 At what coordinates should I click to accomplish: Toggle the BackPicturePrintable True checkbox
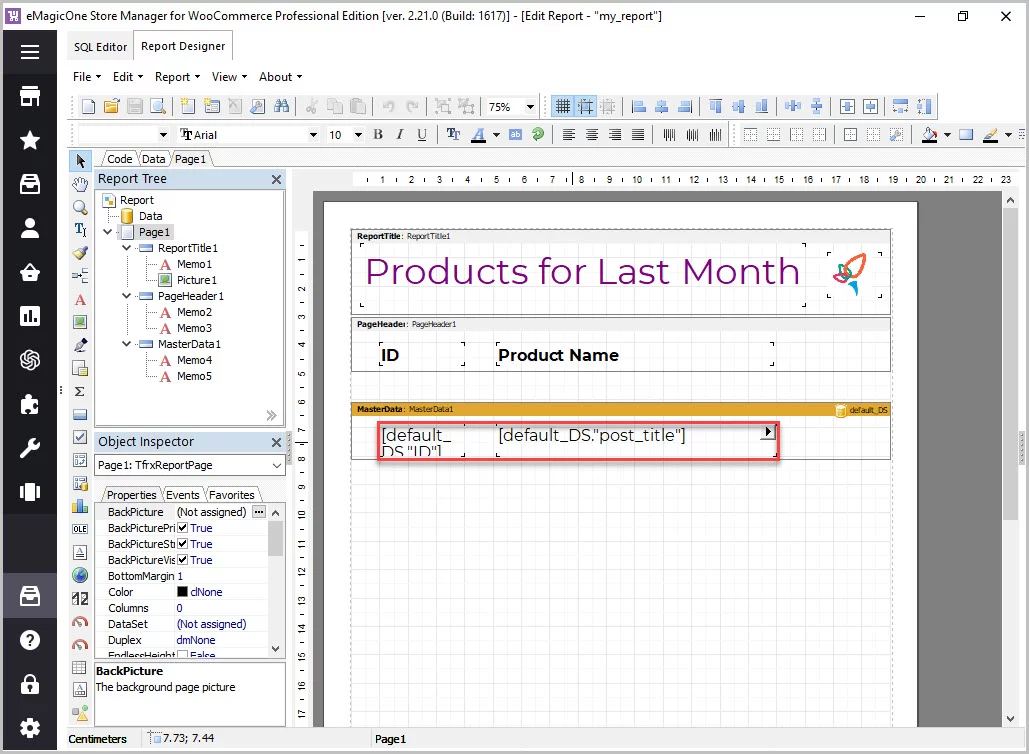coord(182,528)
